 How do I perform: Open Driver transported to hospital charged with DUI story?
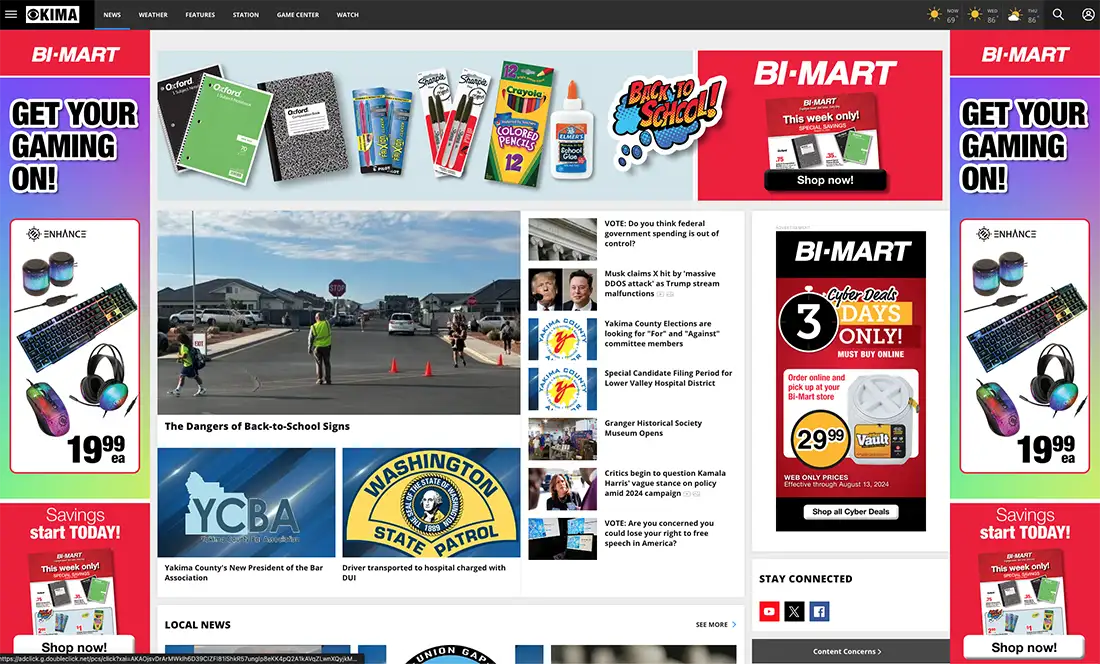[x=424, y=573]
